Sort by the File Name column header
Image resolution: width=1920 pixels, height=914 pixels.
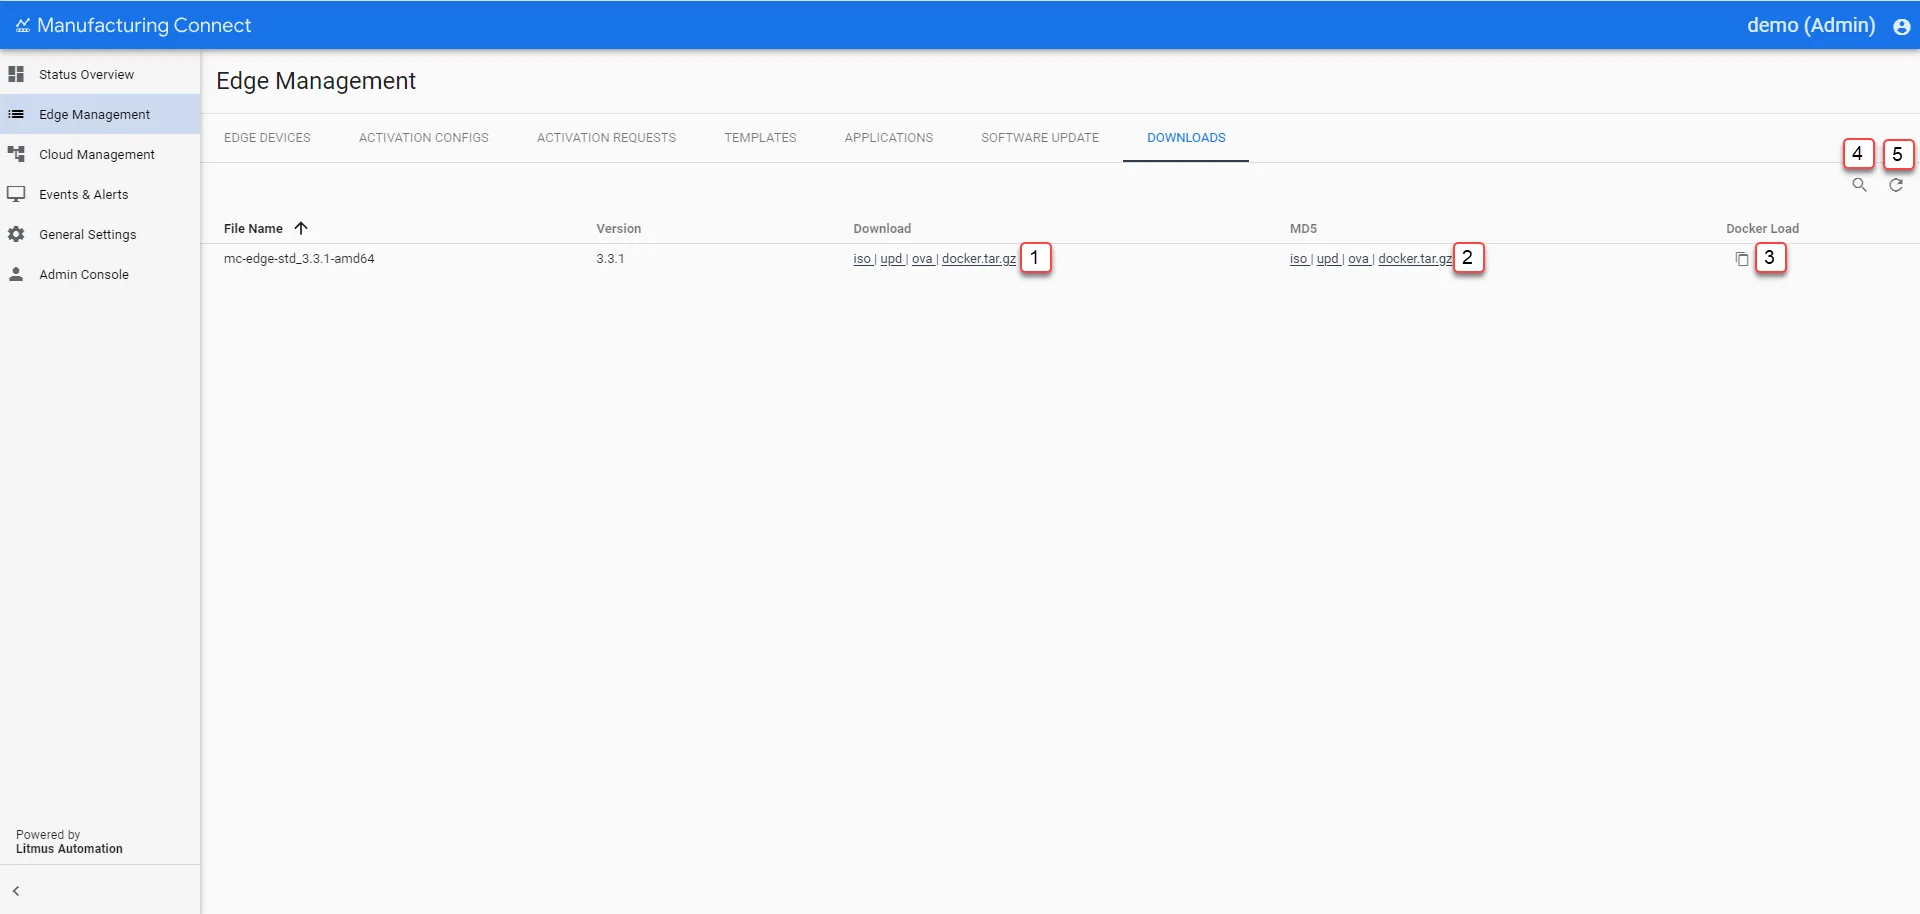tap(253, 229)
